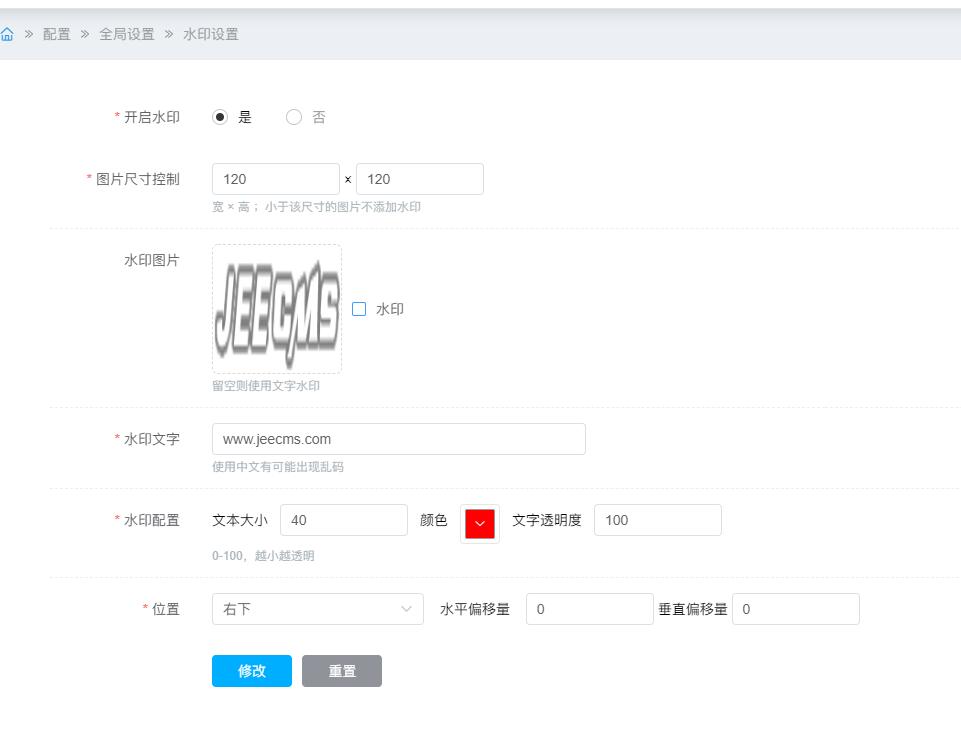Open the red color picker swatch

pos(480,523)
